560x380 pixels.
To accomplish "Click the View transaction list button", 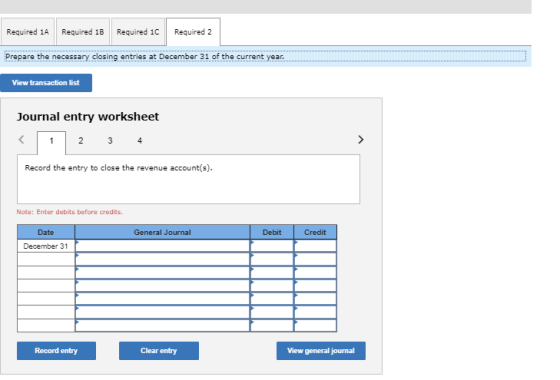I will pos(46,83).
